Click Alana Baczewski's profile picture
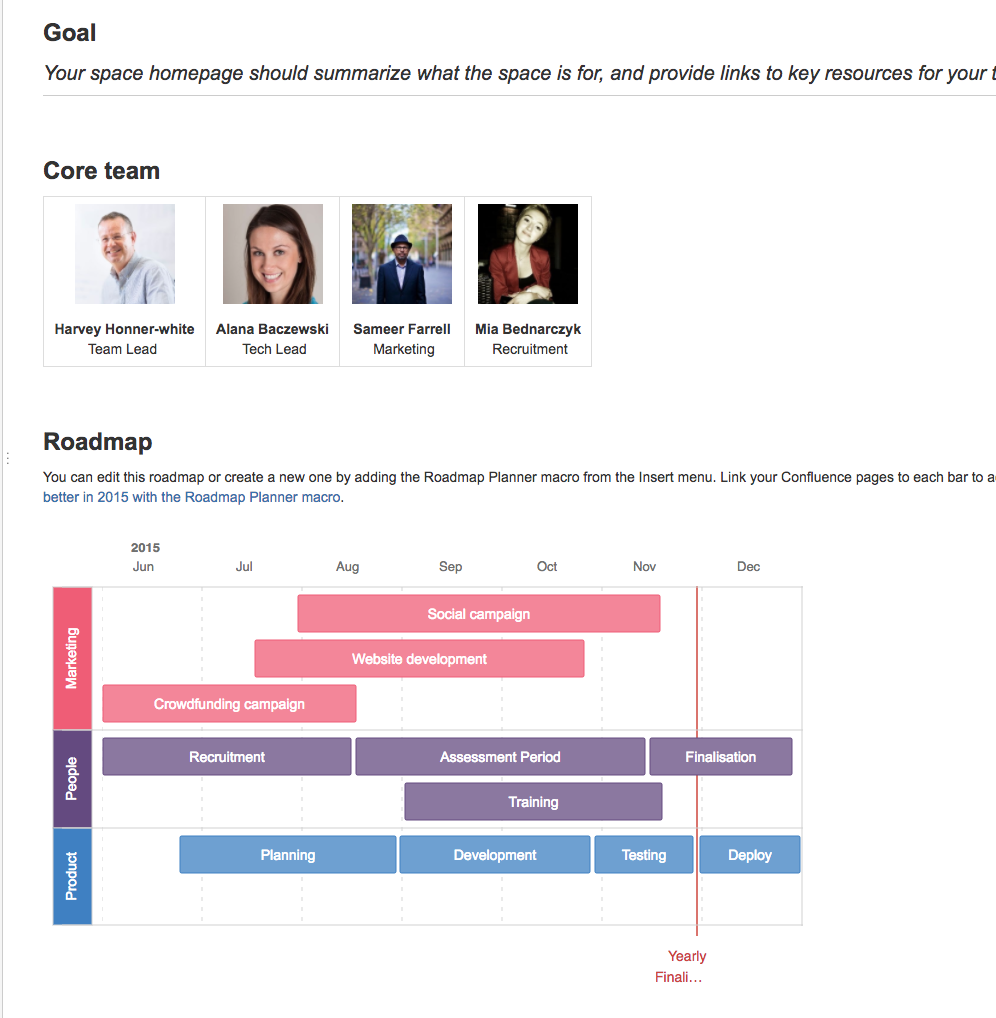This screenshot has height=1018, width=996. tap(273, 254)
